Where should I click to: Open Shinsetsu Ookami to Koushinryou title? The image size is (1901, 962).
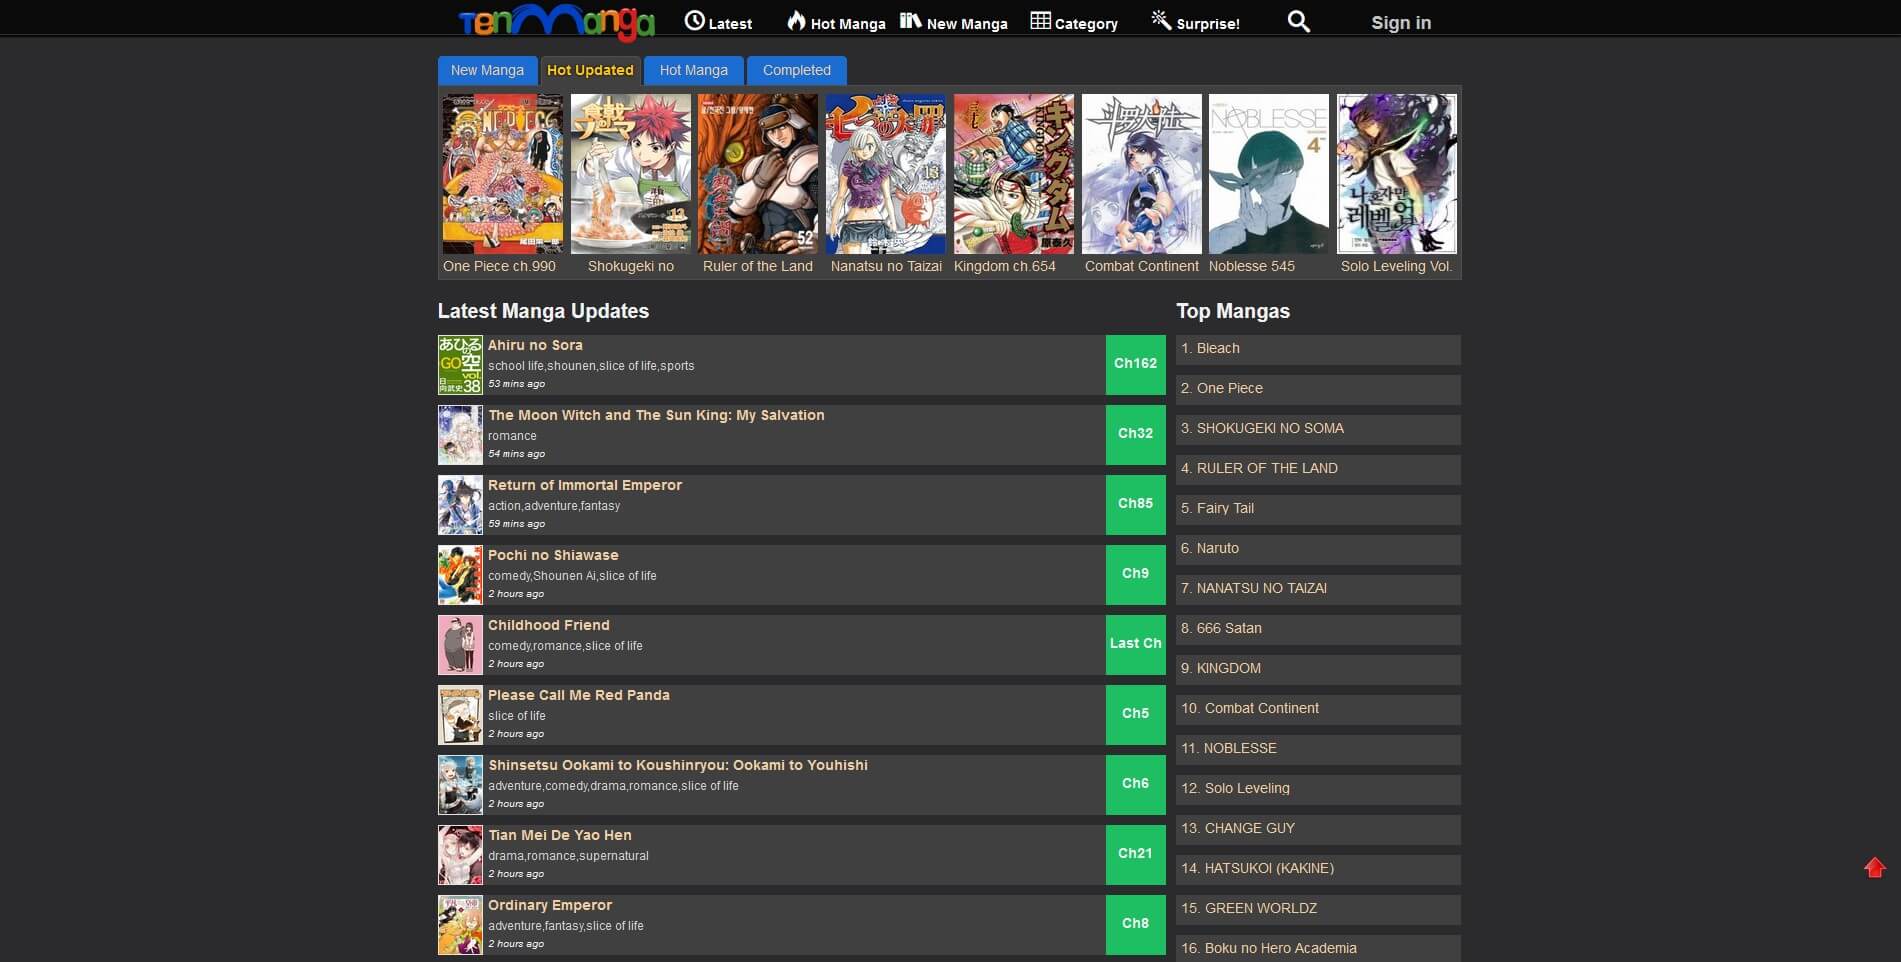click(x=678, y=765)
